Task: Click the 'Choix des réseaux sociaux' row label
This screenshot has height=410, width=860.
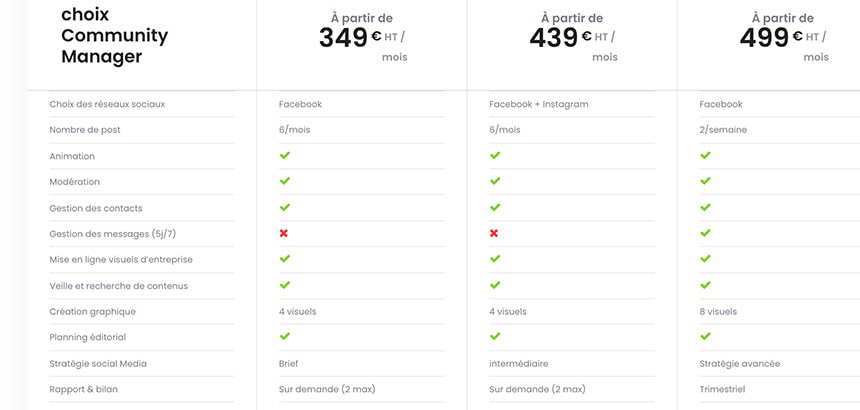Action: point(107,104)
